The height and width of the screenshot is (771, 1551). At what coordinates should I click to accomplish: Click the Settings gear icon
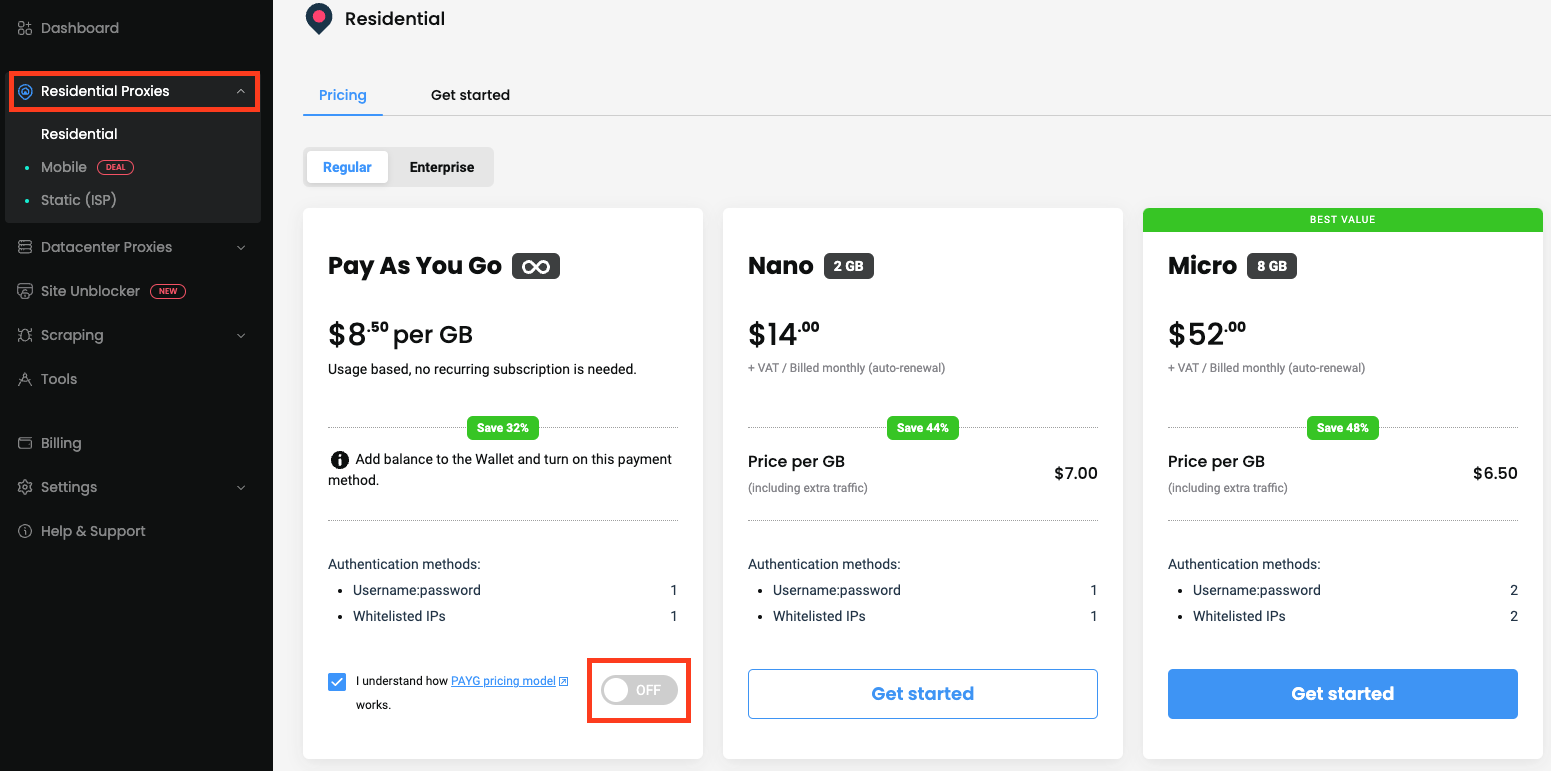tap(25, 487)
